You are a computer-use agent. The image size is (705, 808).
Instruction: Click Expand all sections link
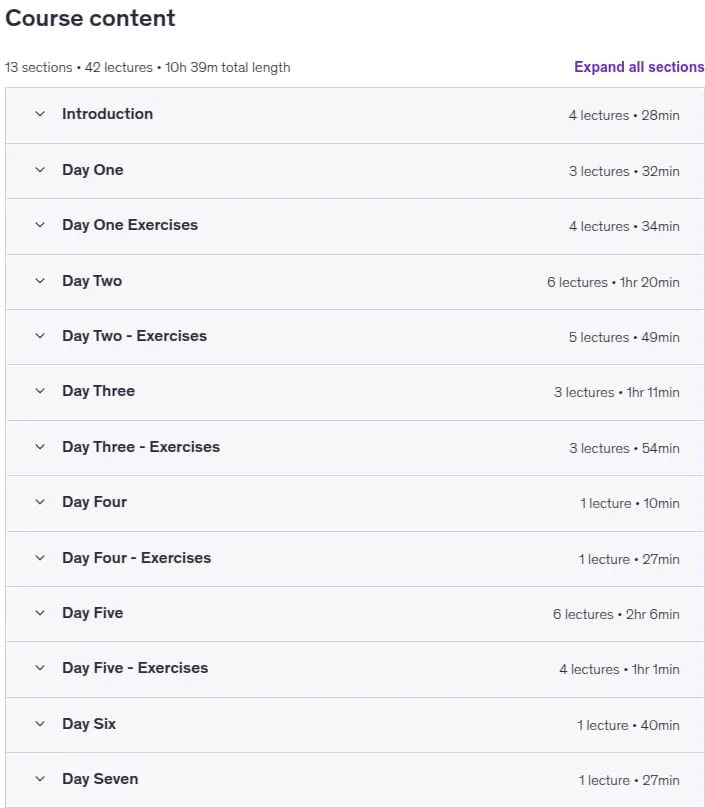pyautogui.click(x=639, y=67)
